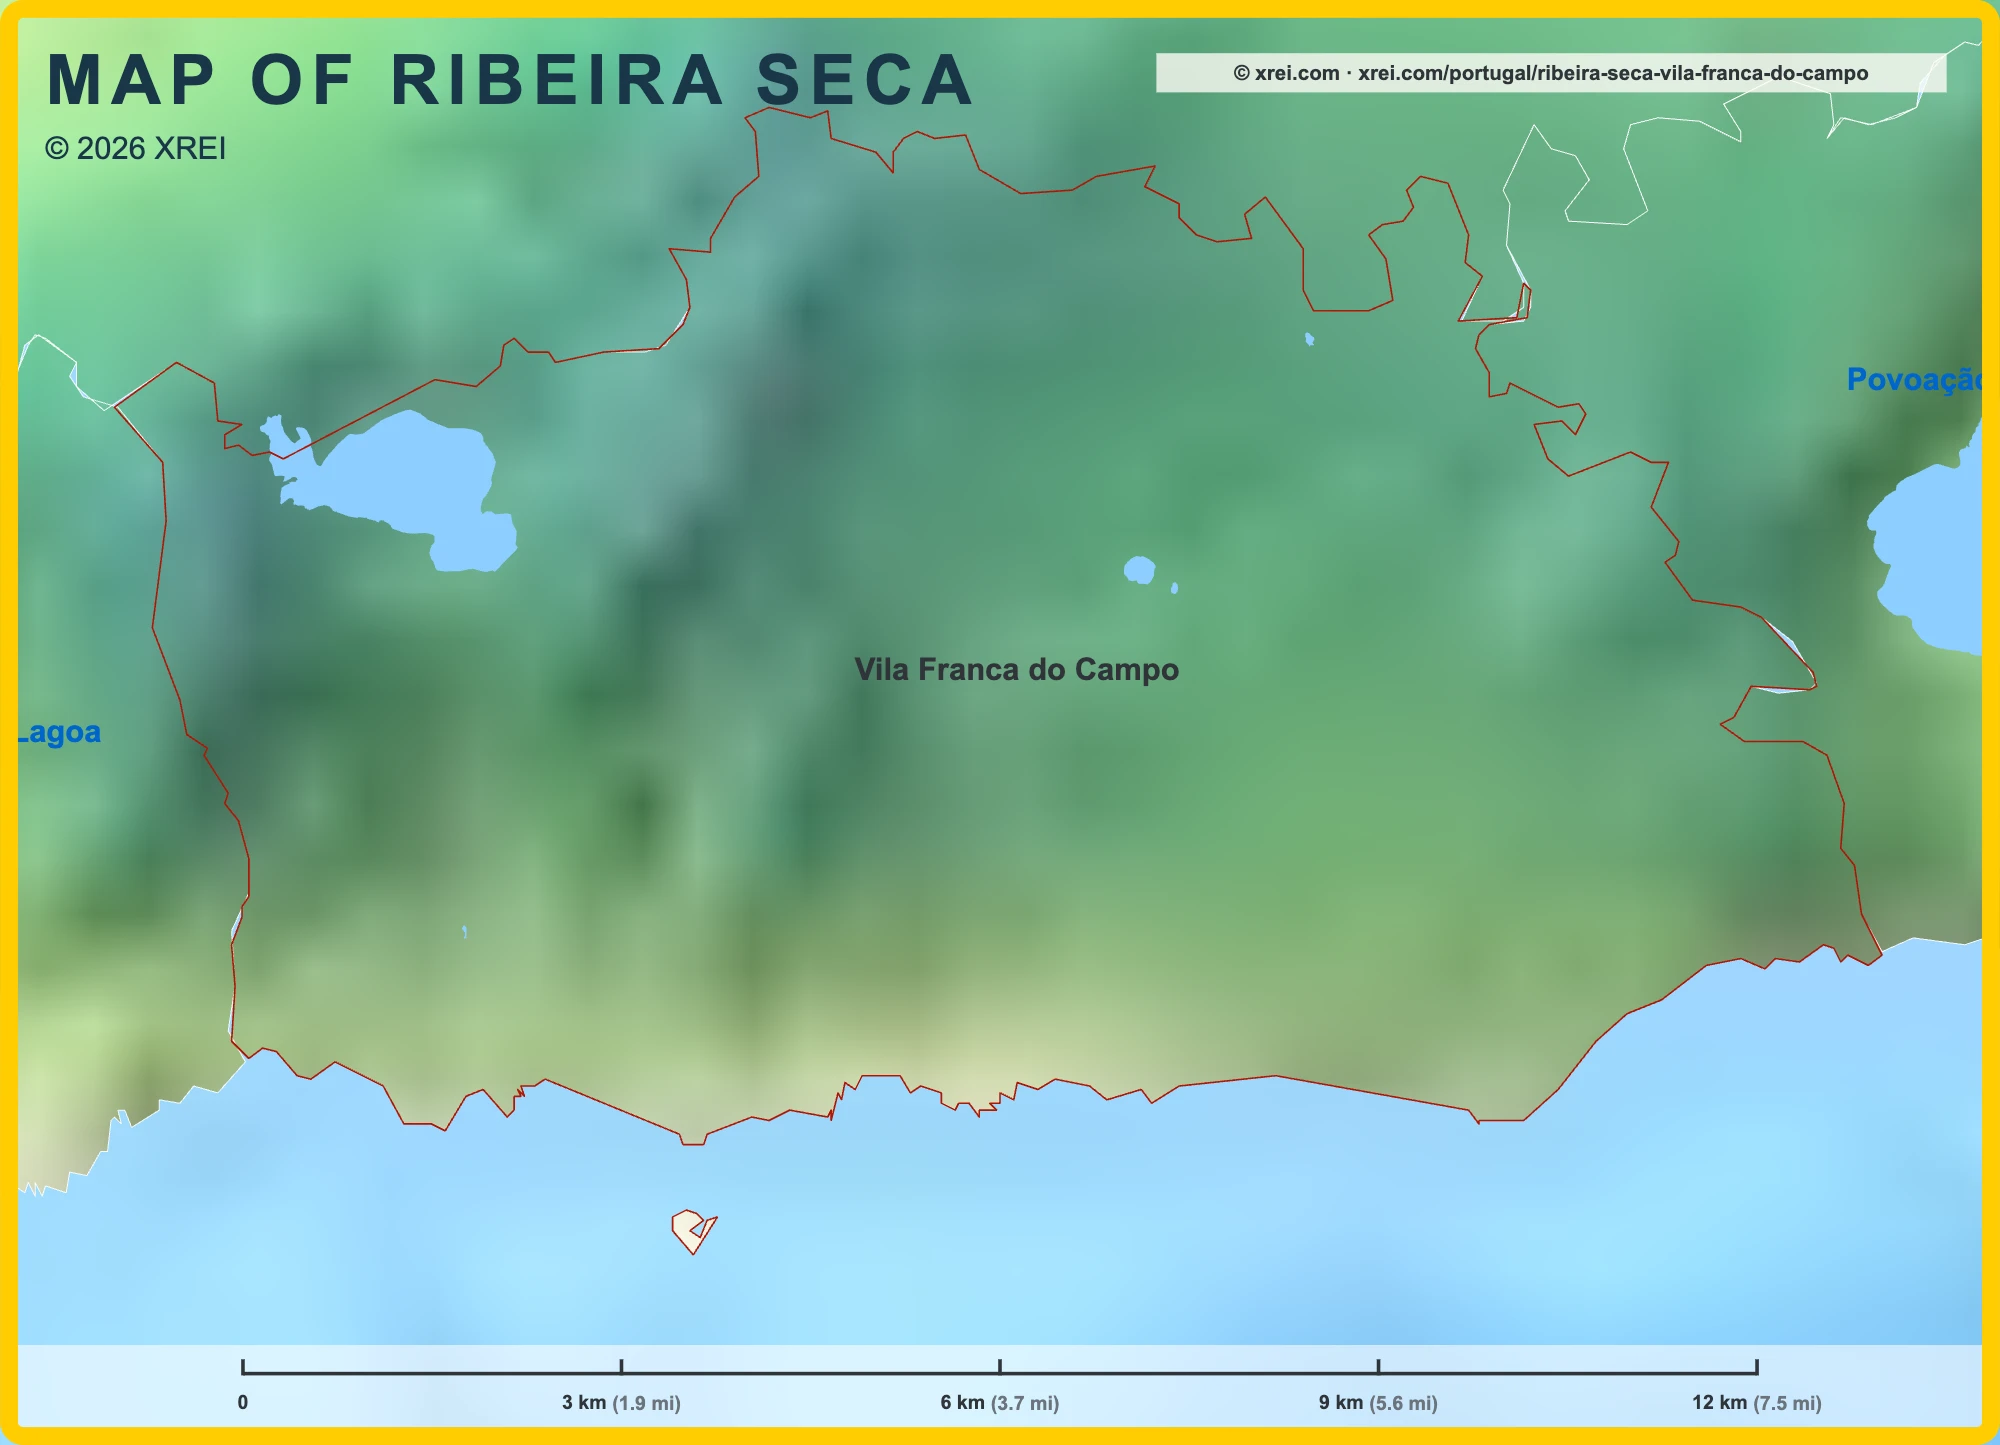The image size is (2000, 1445).
Task: Click the "3 km (1.9 mi)" scale label
Action: click(x=621, y=1402)
